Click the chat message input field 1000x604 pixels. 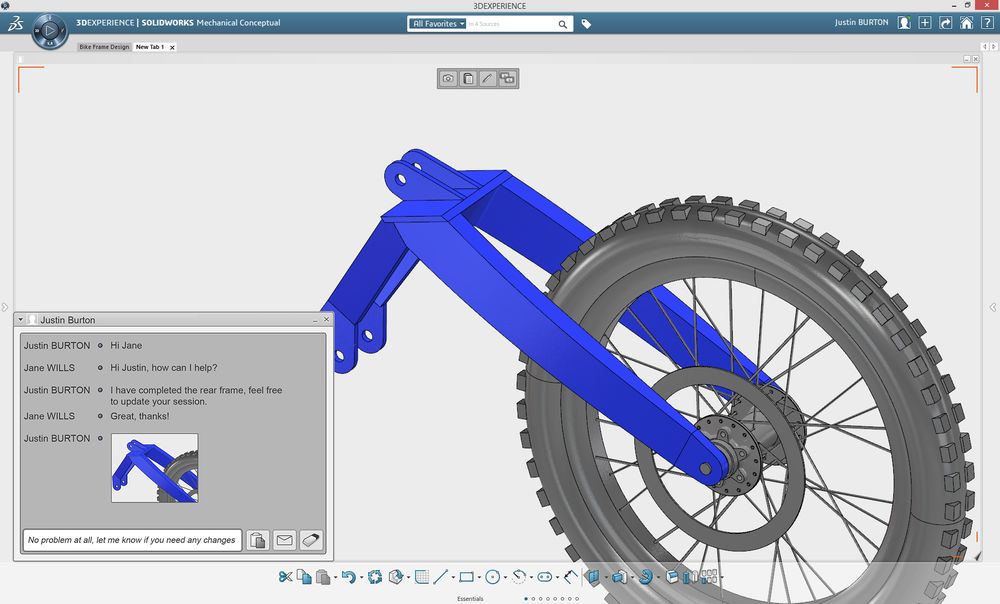(132, 540)
